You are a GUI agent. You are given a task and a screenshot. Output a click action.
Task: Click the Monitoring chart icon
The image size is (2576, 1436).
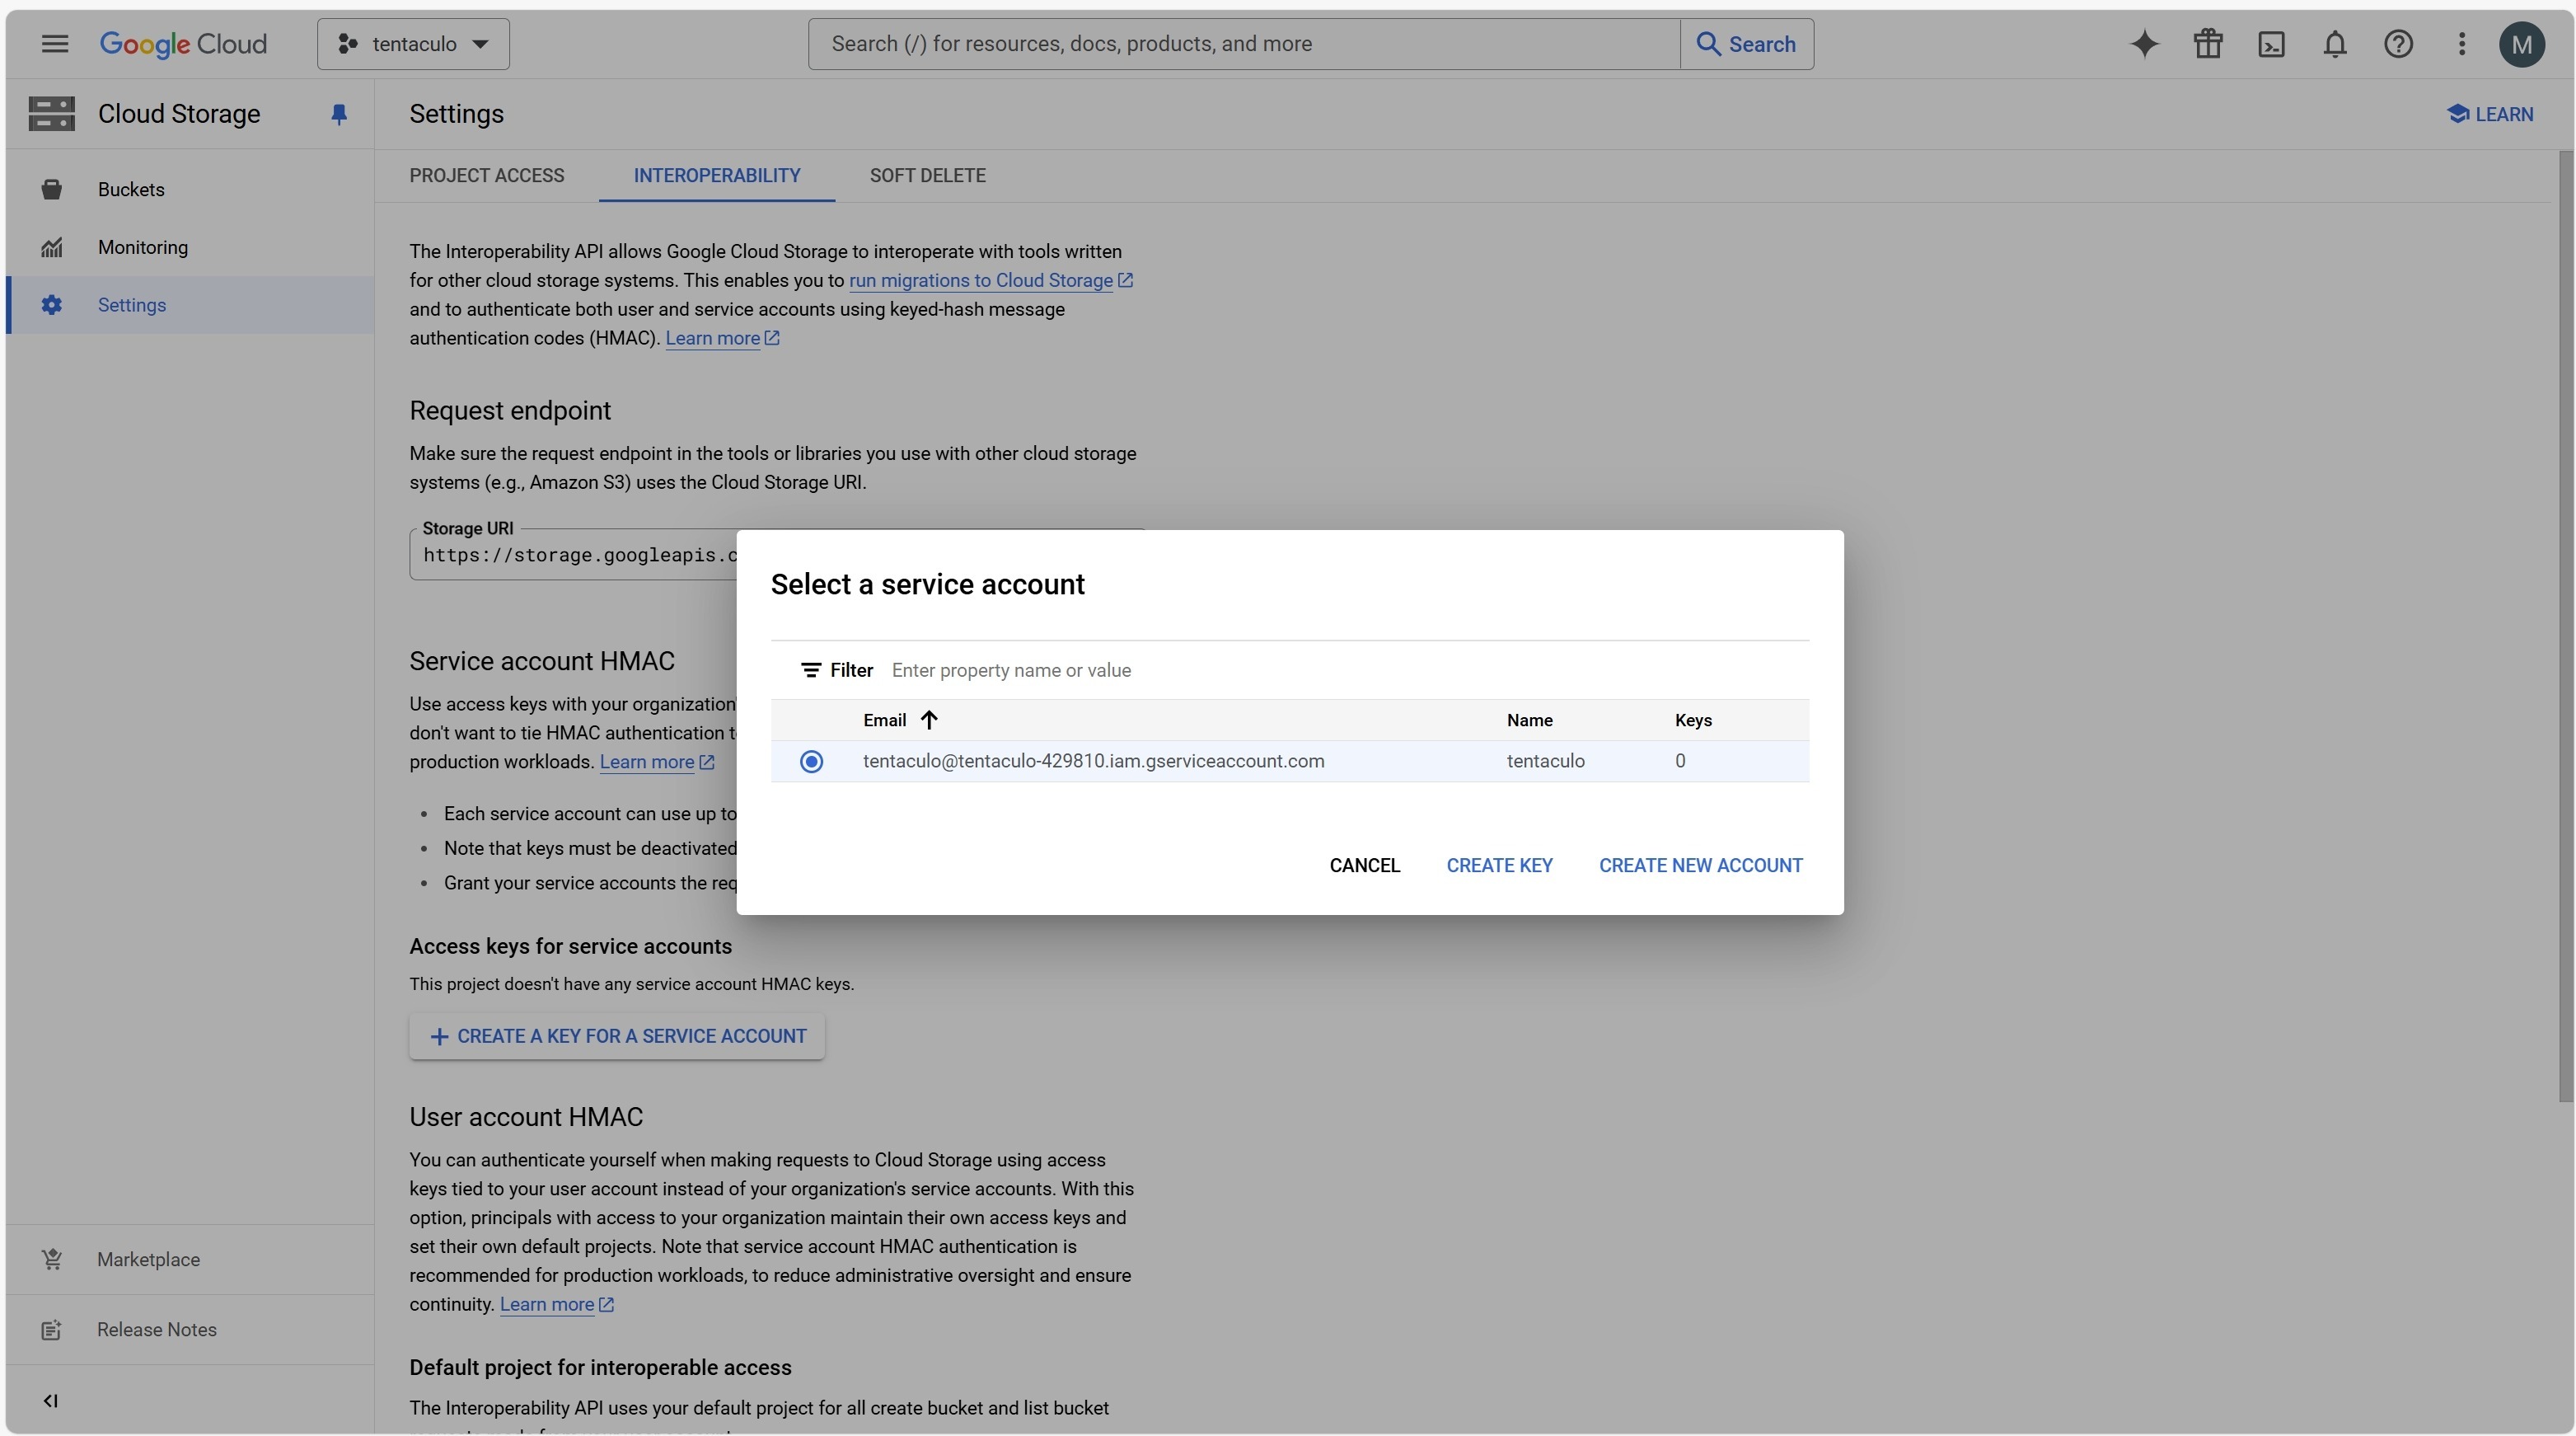pyautogui.click(x=52, y=247)
